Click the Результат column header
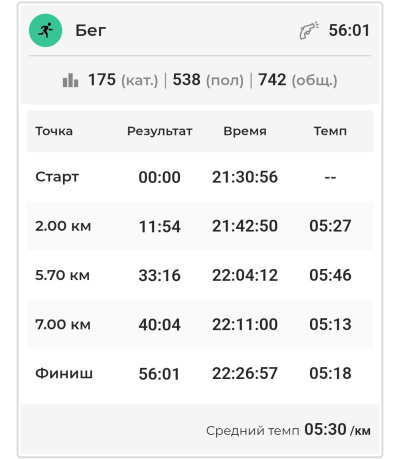This screenshot has height=459, width=400. [160, 131]
